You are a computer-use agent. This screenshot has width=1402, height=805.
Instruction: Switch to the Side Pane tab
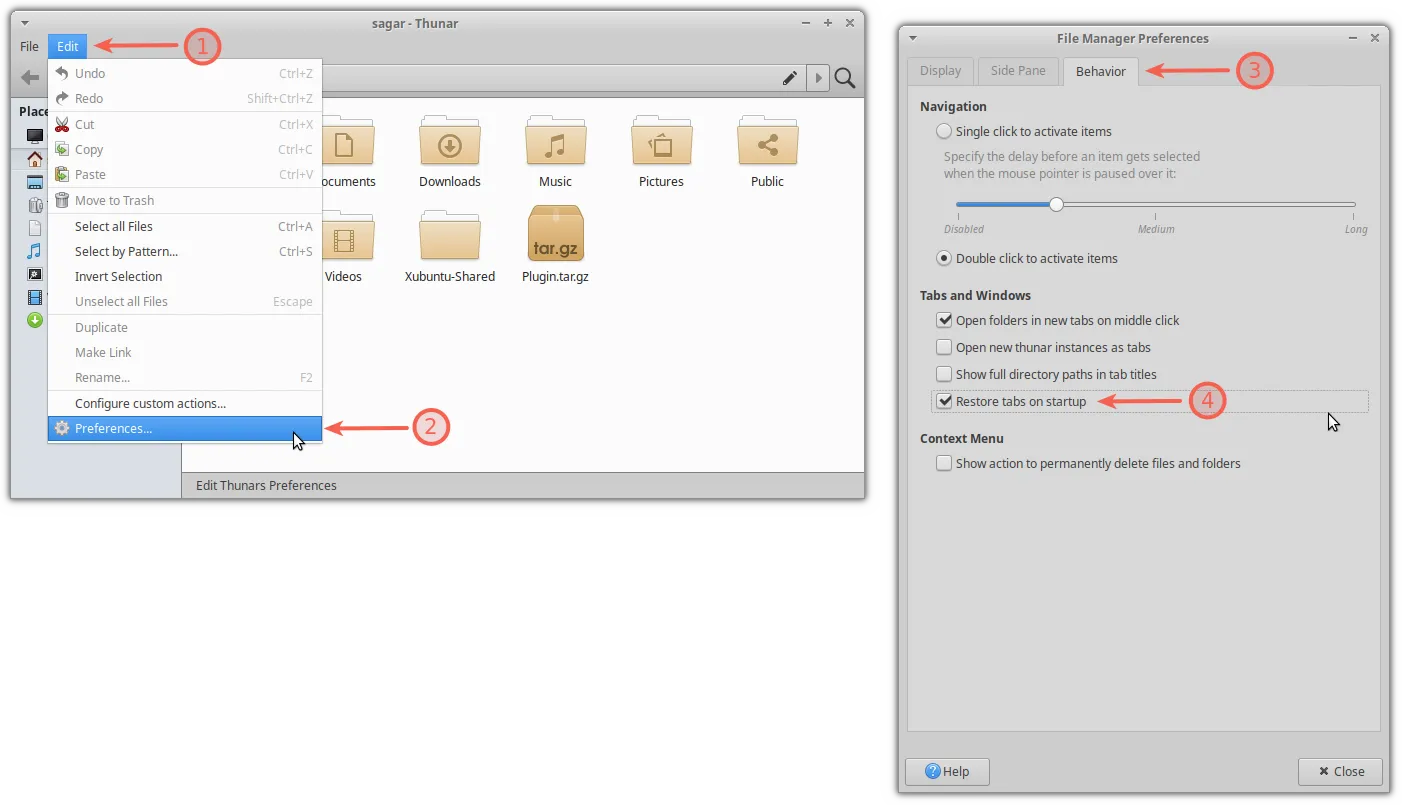(1017, 71)
